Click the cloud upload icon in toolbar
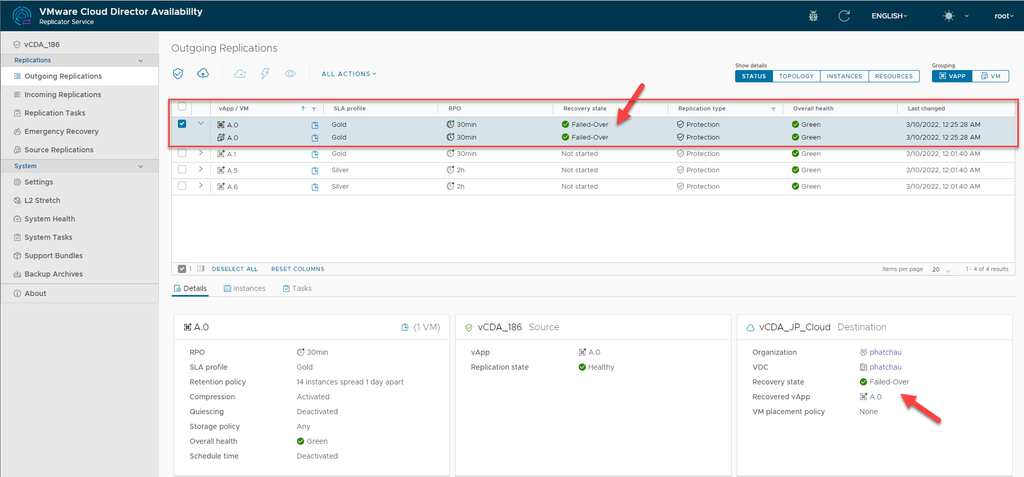Image resolution: width=1024 pixels, height=477 pixels. (204, 74)
